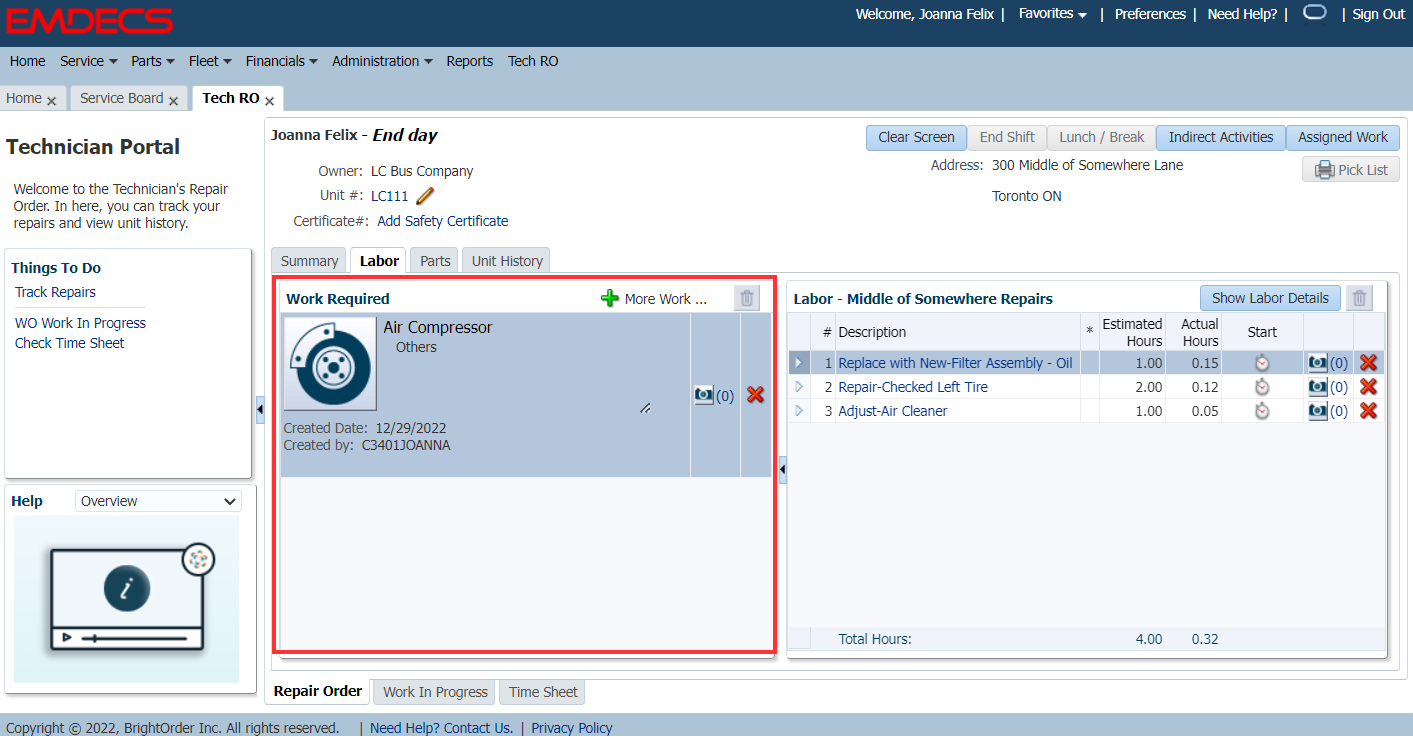Click the LC111 unit number link
Screen dimensions: 1413x736
pos(390,196)
